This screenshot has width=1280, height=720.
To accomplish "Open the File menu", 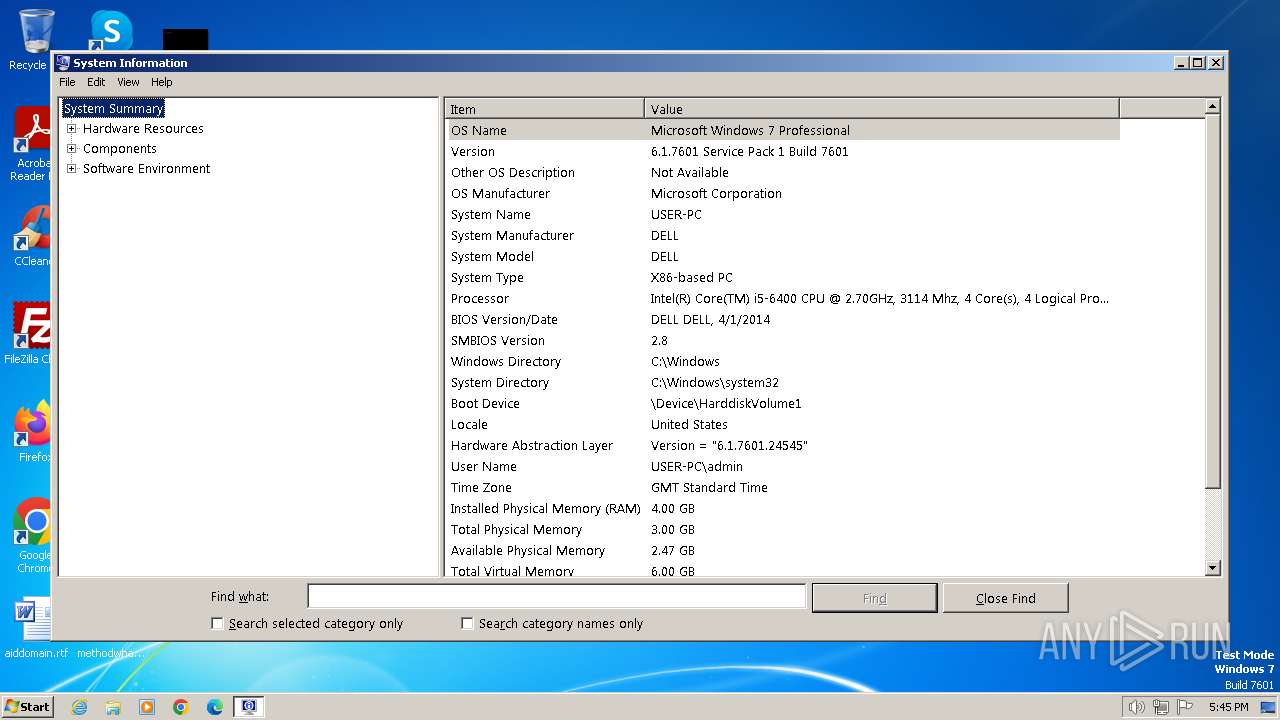I will (x=67, y=82).
